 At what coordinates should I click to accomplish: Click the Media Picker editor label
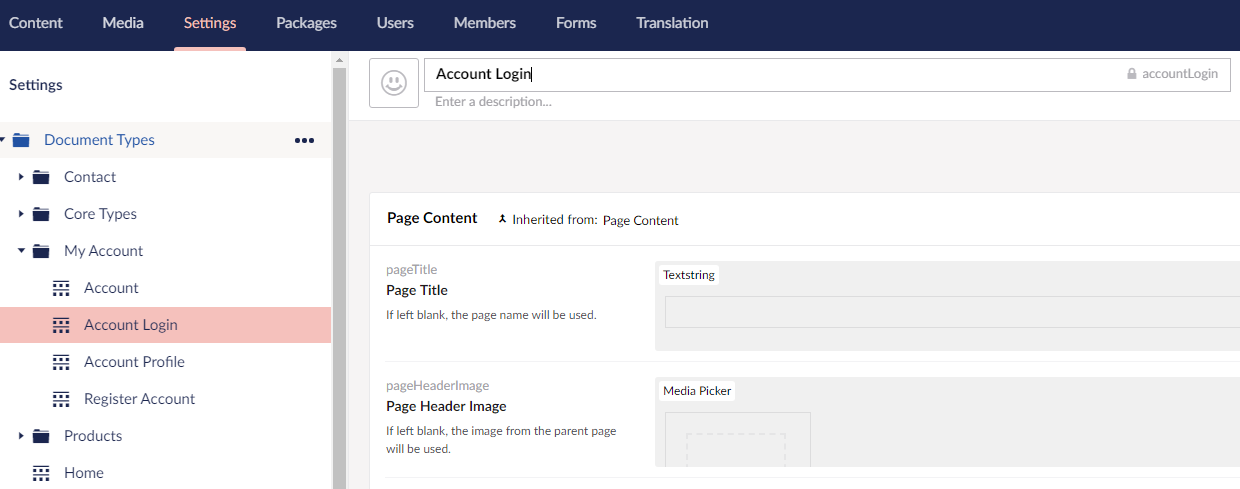click(x=697, y=391)
